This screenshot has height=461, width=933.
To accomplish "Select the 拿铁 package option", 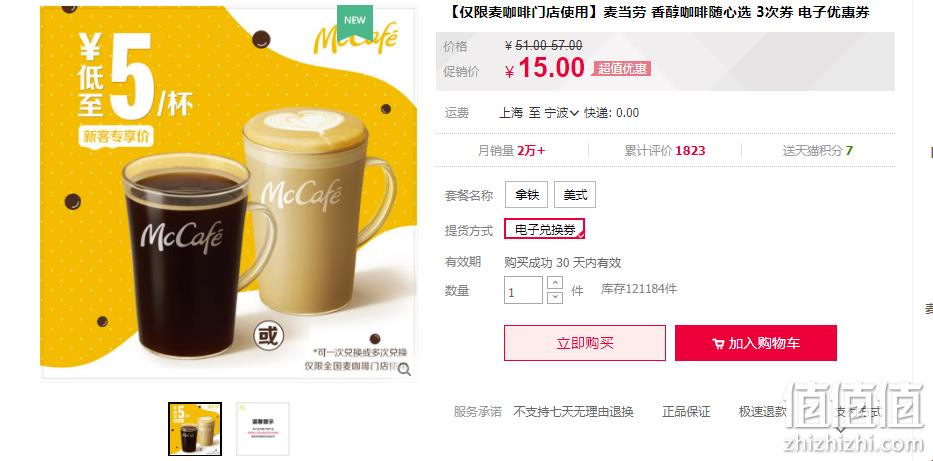I will (527, 195).
